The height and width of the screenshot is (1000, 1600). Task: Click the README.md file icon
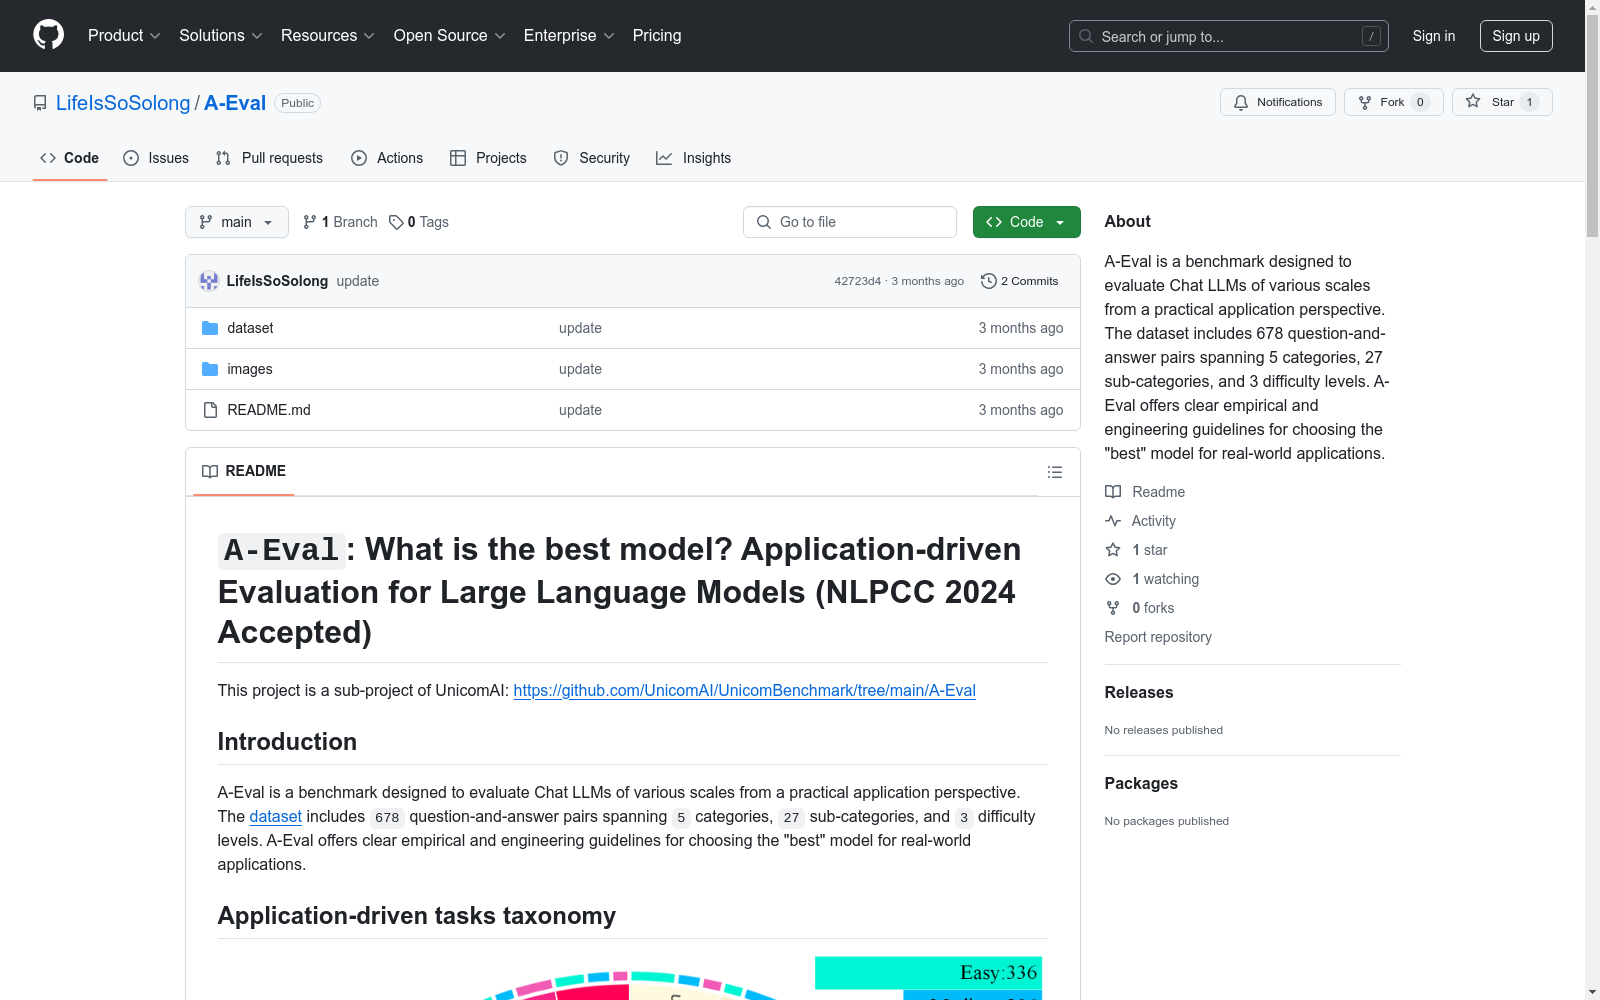210,410
